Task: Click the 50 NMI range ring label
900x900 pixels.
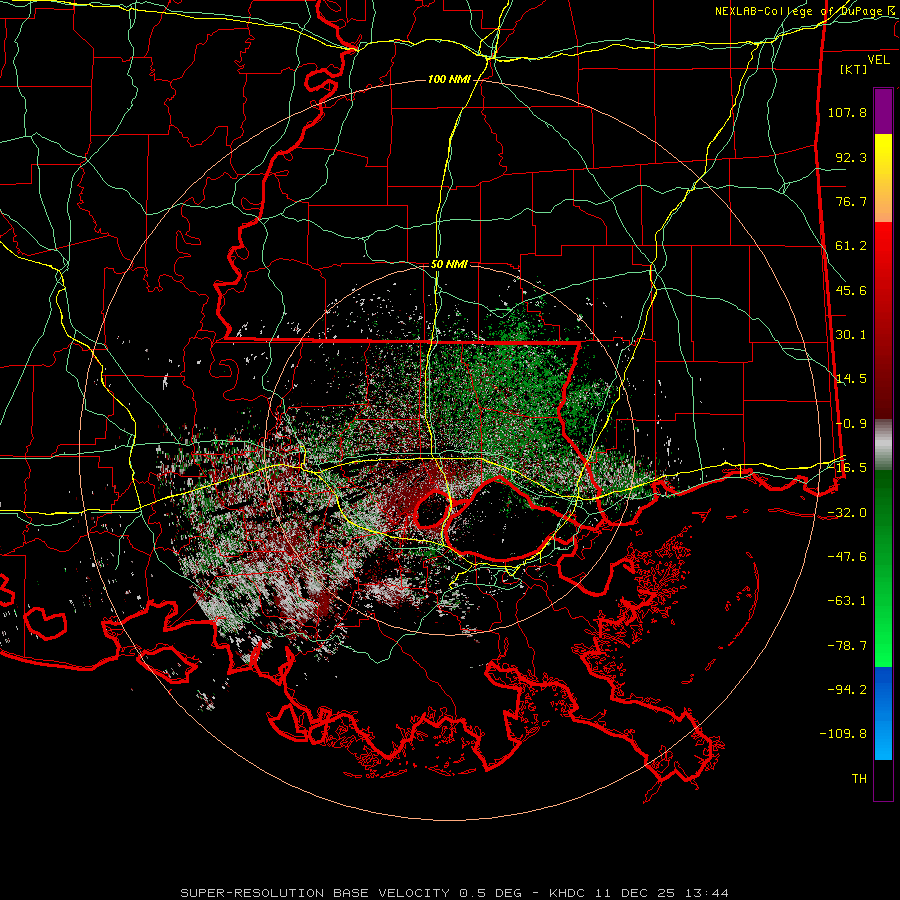Action: coord(449,265)
